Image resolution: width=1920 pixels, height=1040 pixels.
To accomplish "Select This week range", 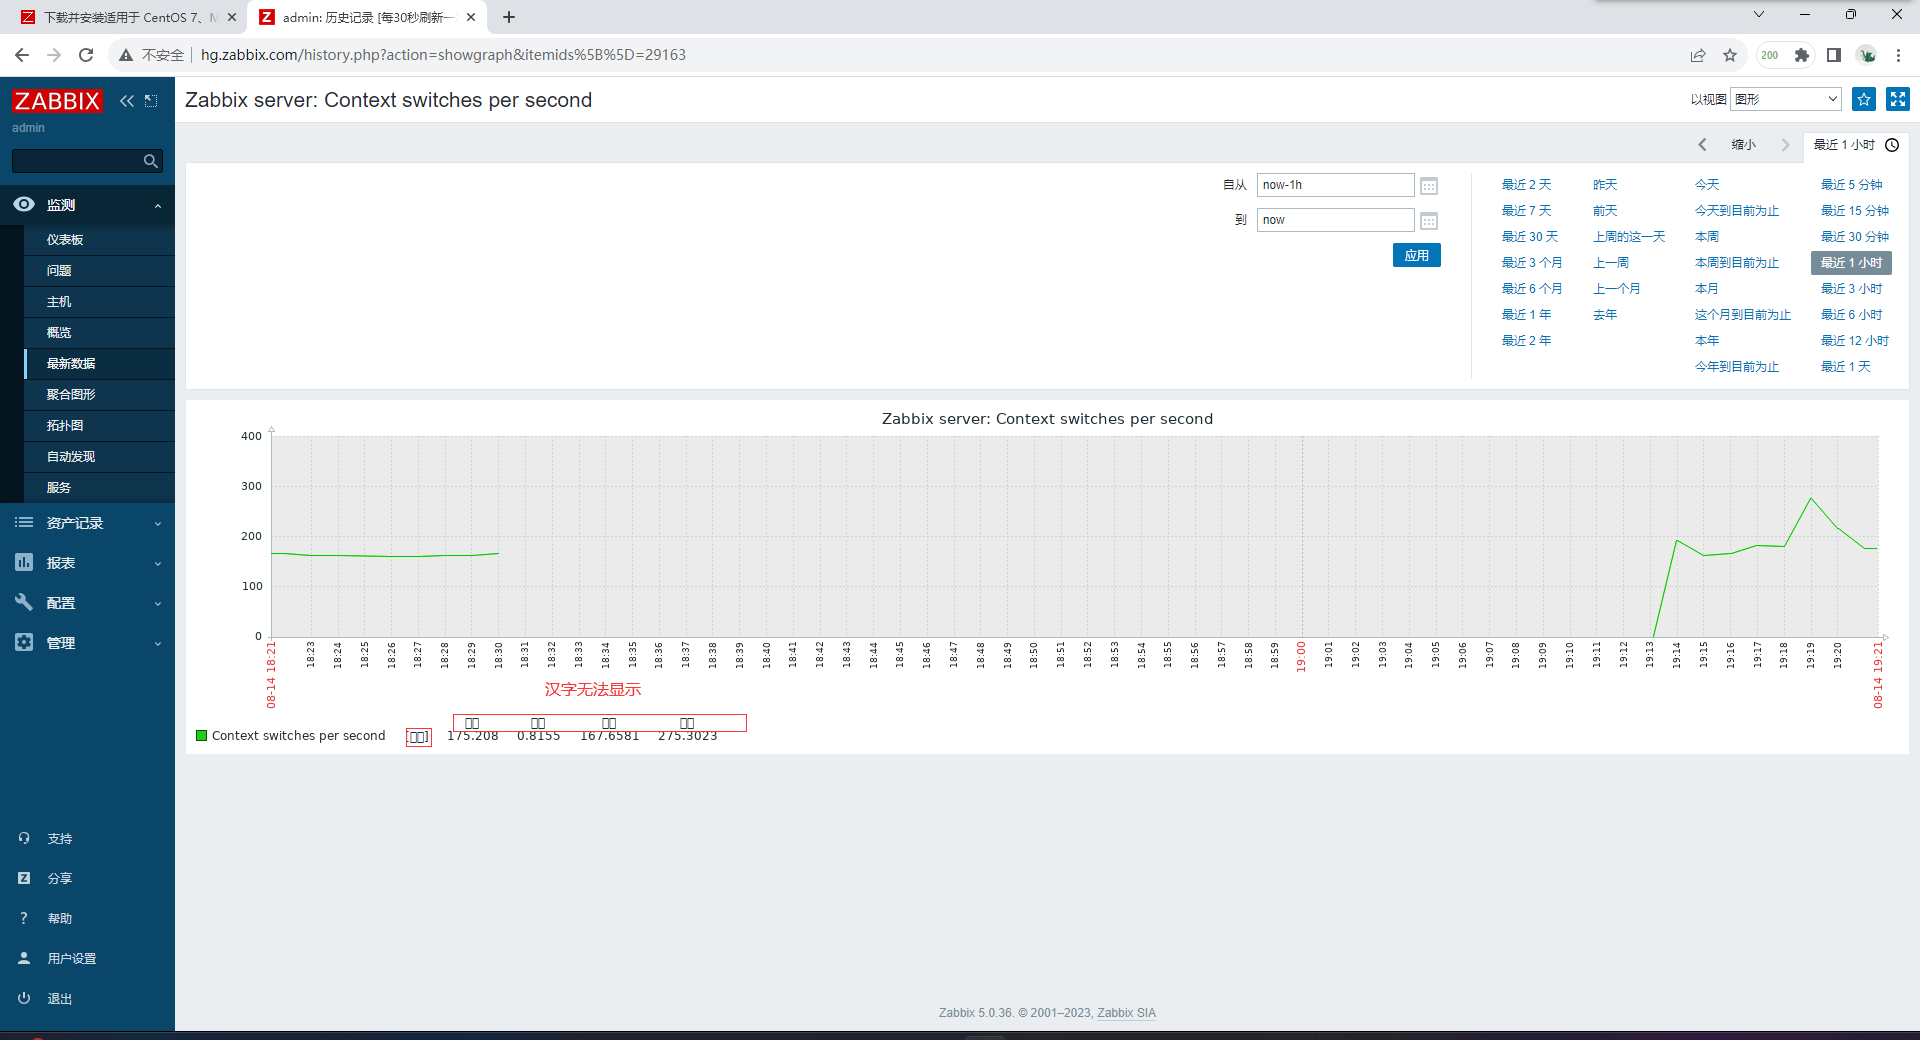I will click(x=1707, y=237).
